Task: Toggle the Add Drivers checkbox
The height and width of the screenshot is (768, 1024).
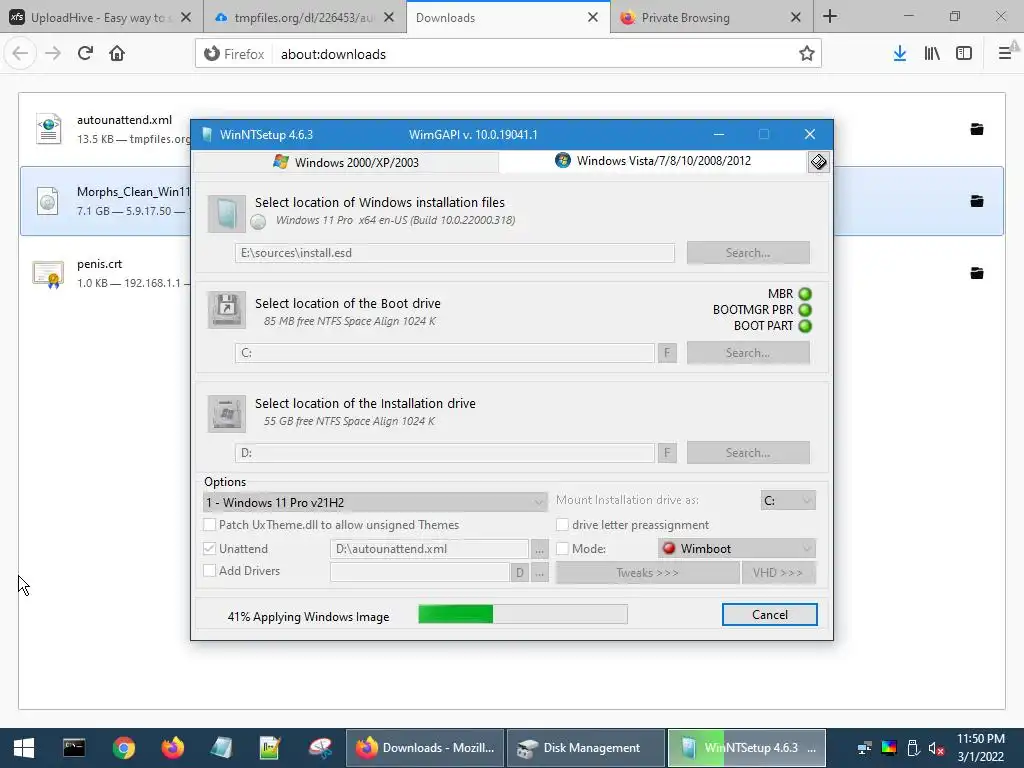Action: coord(210,571)
